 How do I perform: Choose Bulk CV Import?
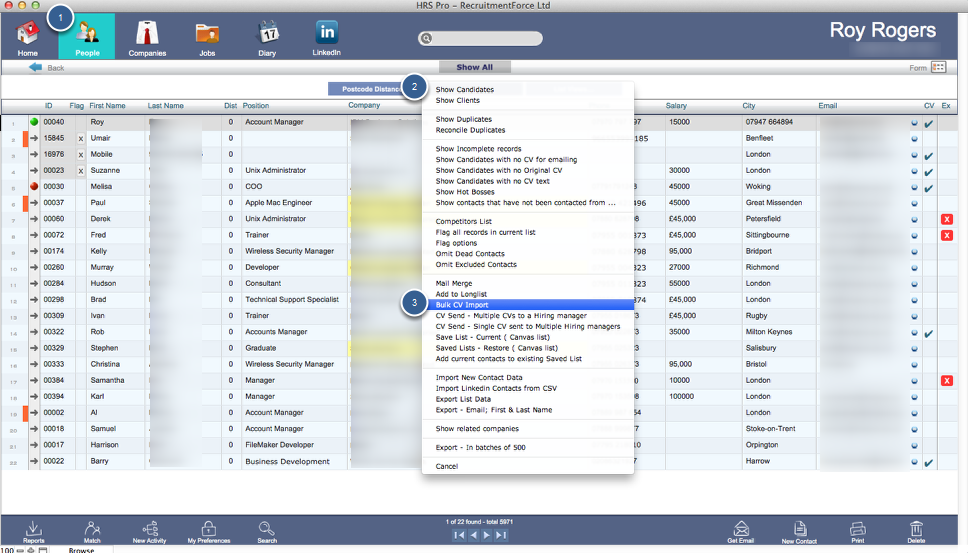(528, 305)
